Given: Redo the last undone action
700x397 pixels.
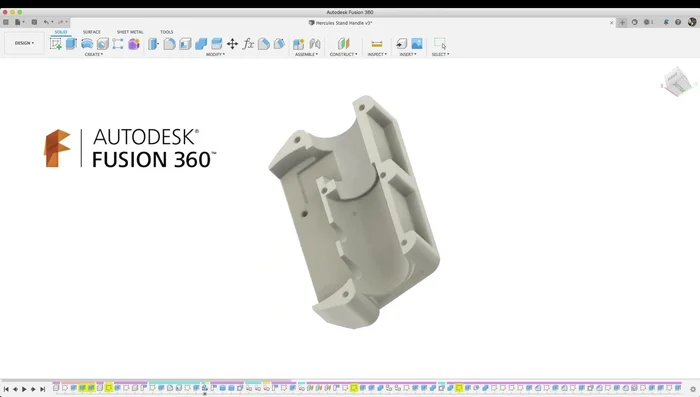Looking at the screenshot, I should tap(62, 22).
